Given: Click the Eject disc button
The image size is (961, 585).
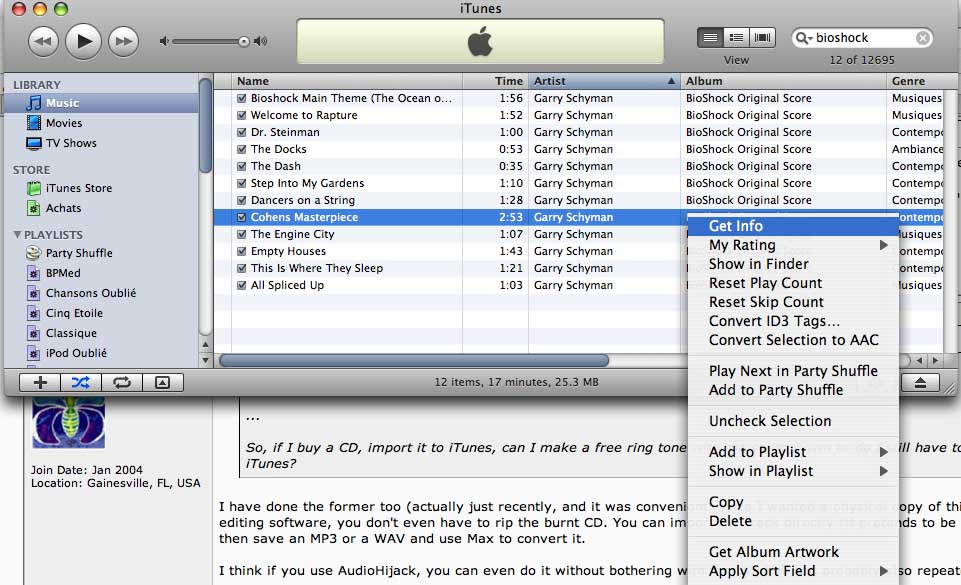Looking at the screenshot, I should 921,383.
